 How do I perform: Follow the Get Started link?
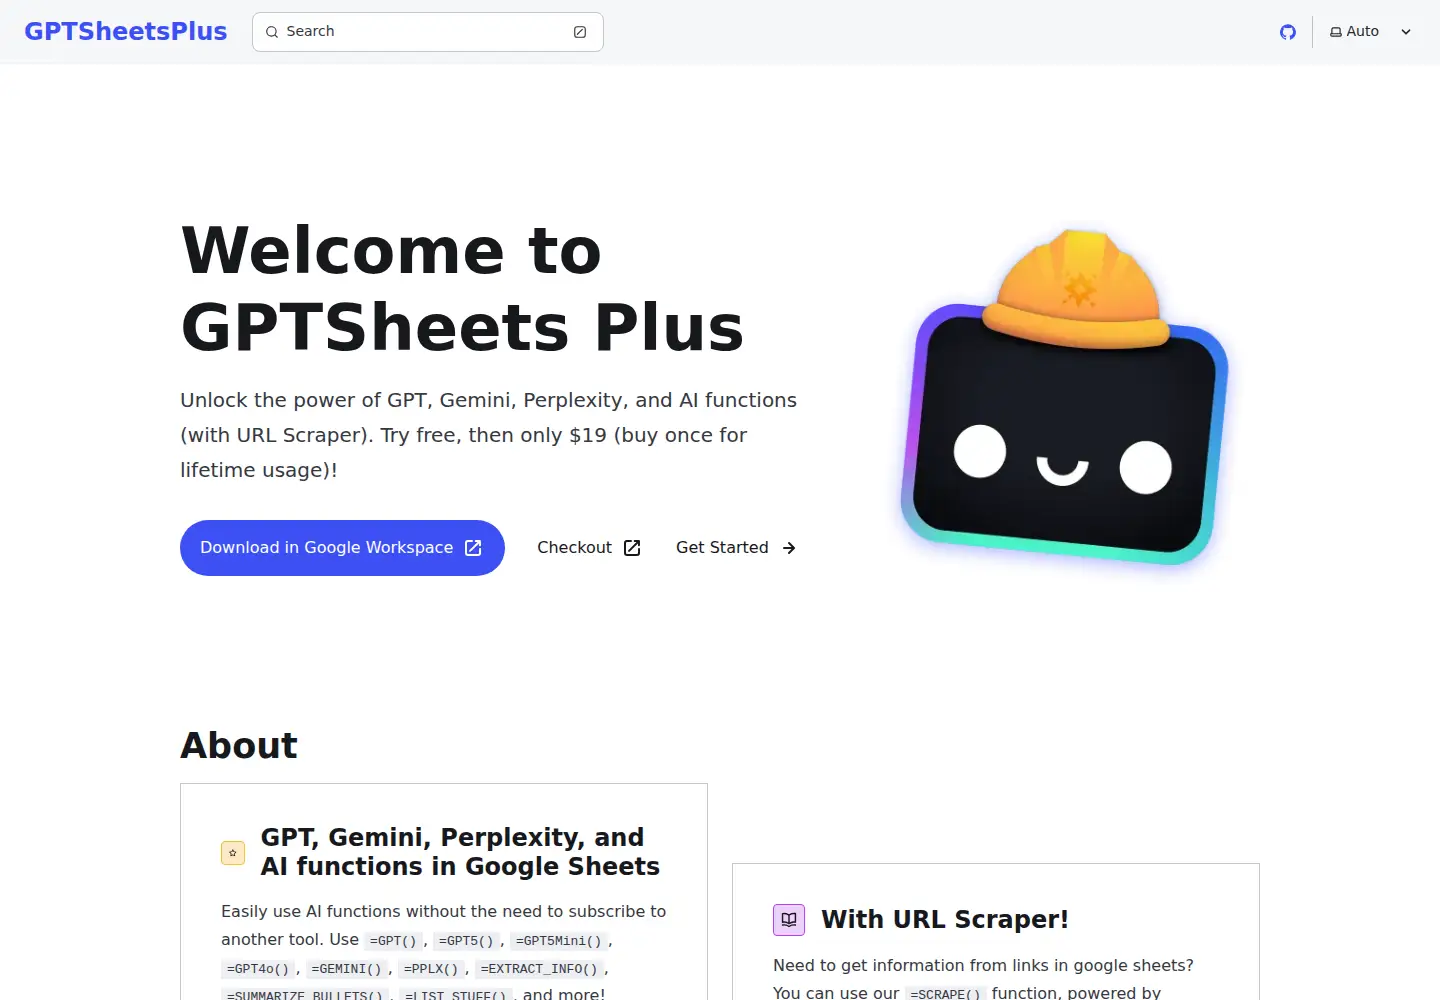pyautogui.click(x=736, y=548)
